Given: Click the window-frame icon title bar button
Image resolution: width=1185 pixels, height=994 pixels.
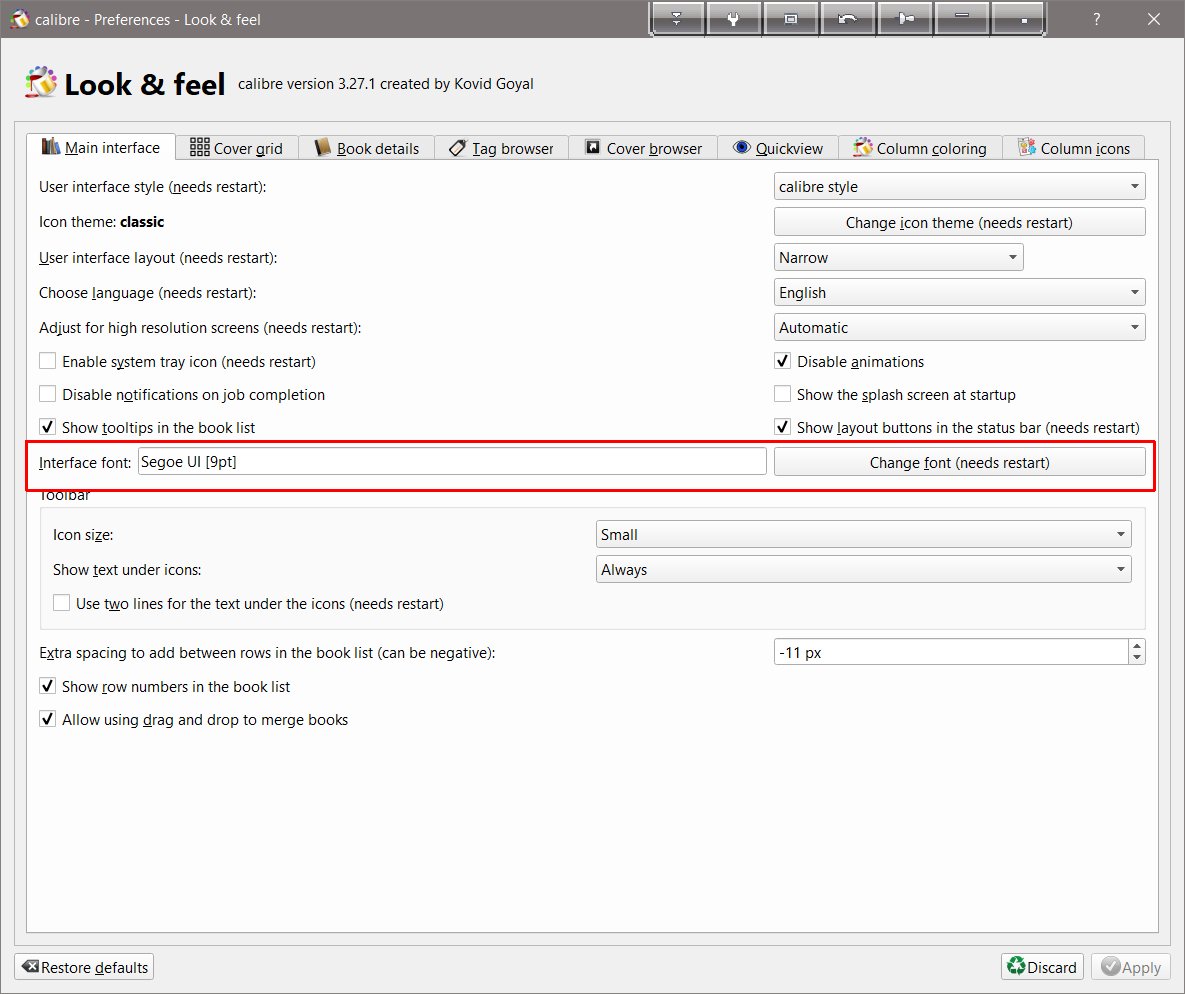Looking at the screenshot, I should pyautogui.click(x=791, y=19).
